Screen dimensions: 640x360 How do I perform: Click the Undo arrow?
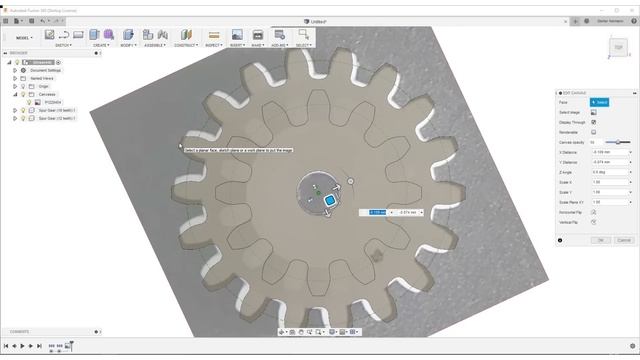[42, 21]
